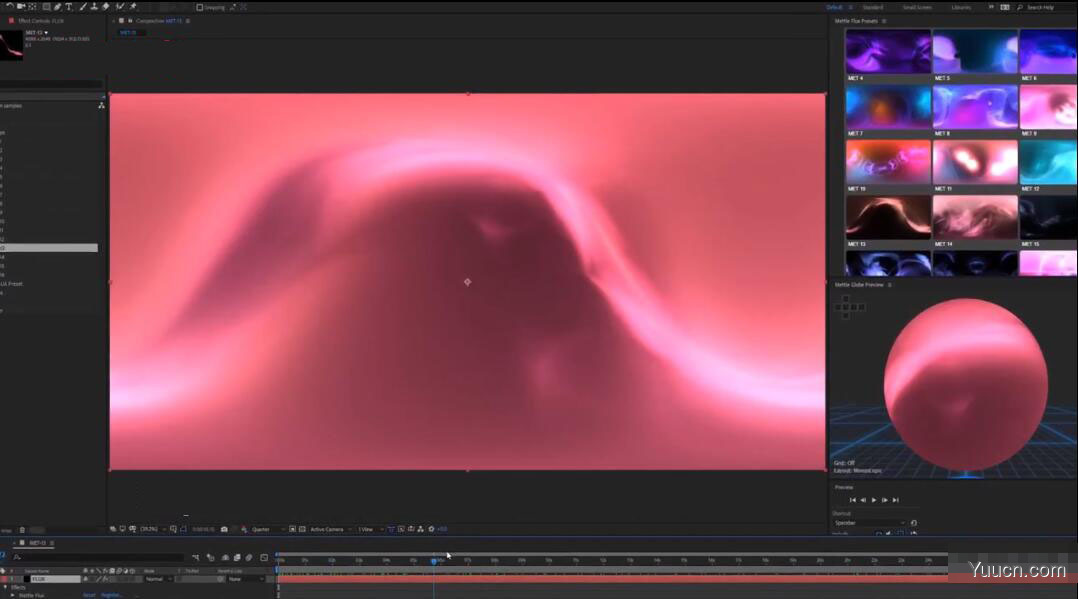Select the Unified Camera tool
The image size is (1078, 599).
21,6
